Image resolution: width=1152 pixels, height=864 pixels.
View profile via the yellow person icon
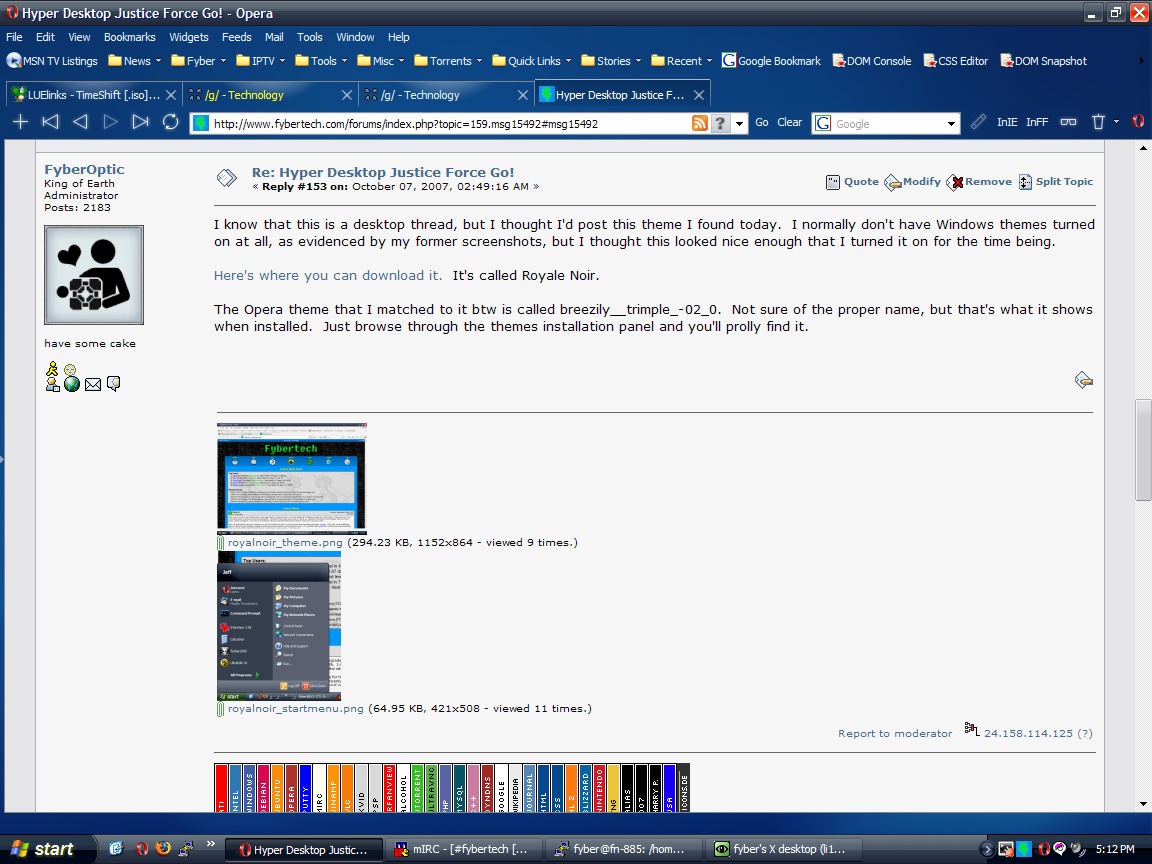click(52, 369)
